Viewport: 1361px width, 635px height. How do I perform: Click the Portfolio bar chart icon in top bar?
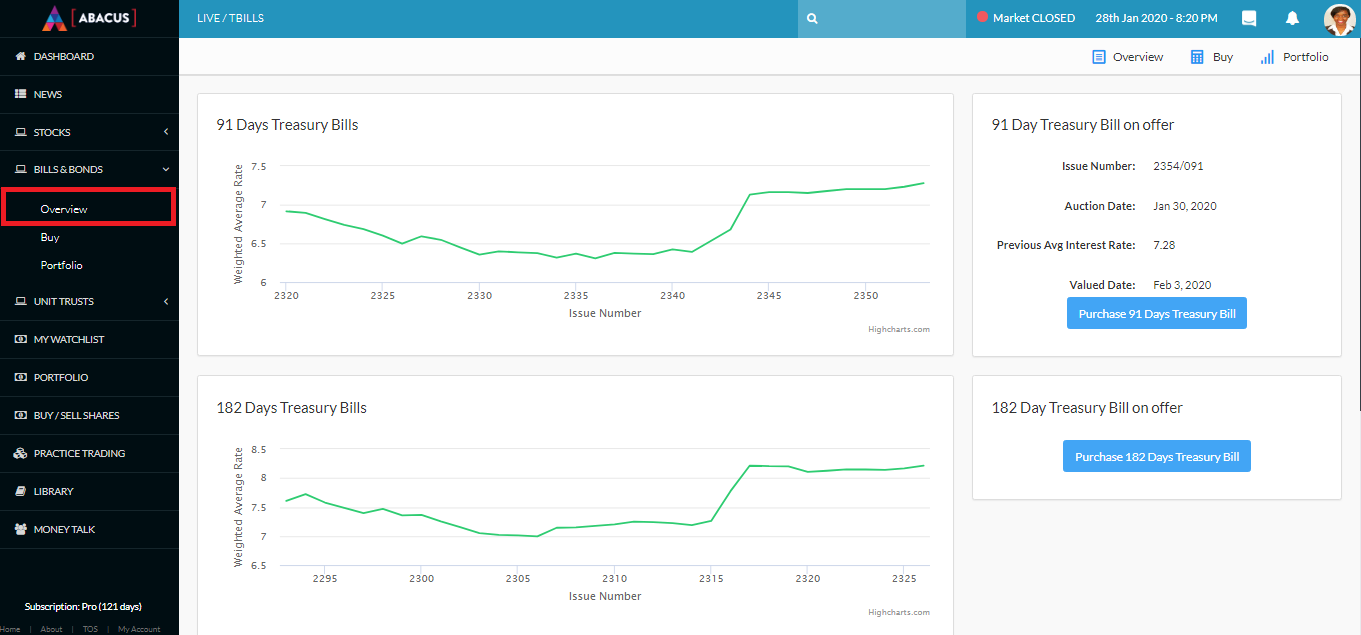pyautogui.click(x=1267, y=57)
